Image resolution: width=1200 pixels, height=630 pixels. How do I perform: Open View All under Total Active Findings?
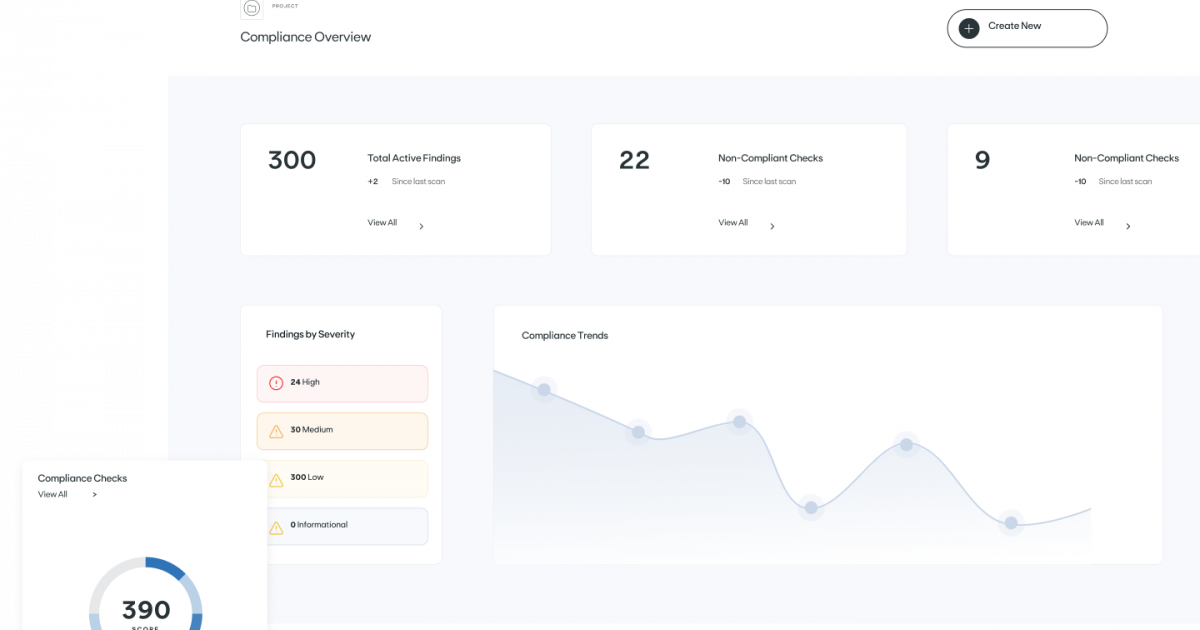382,222
